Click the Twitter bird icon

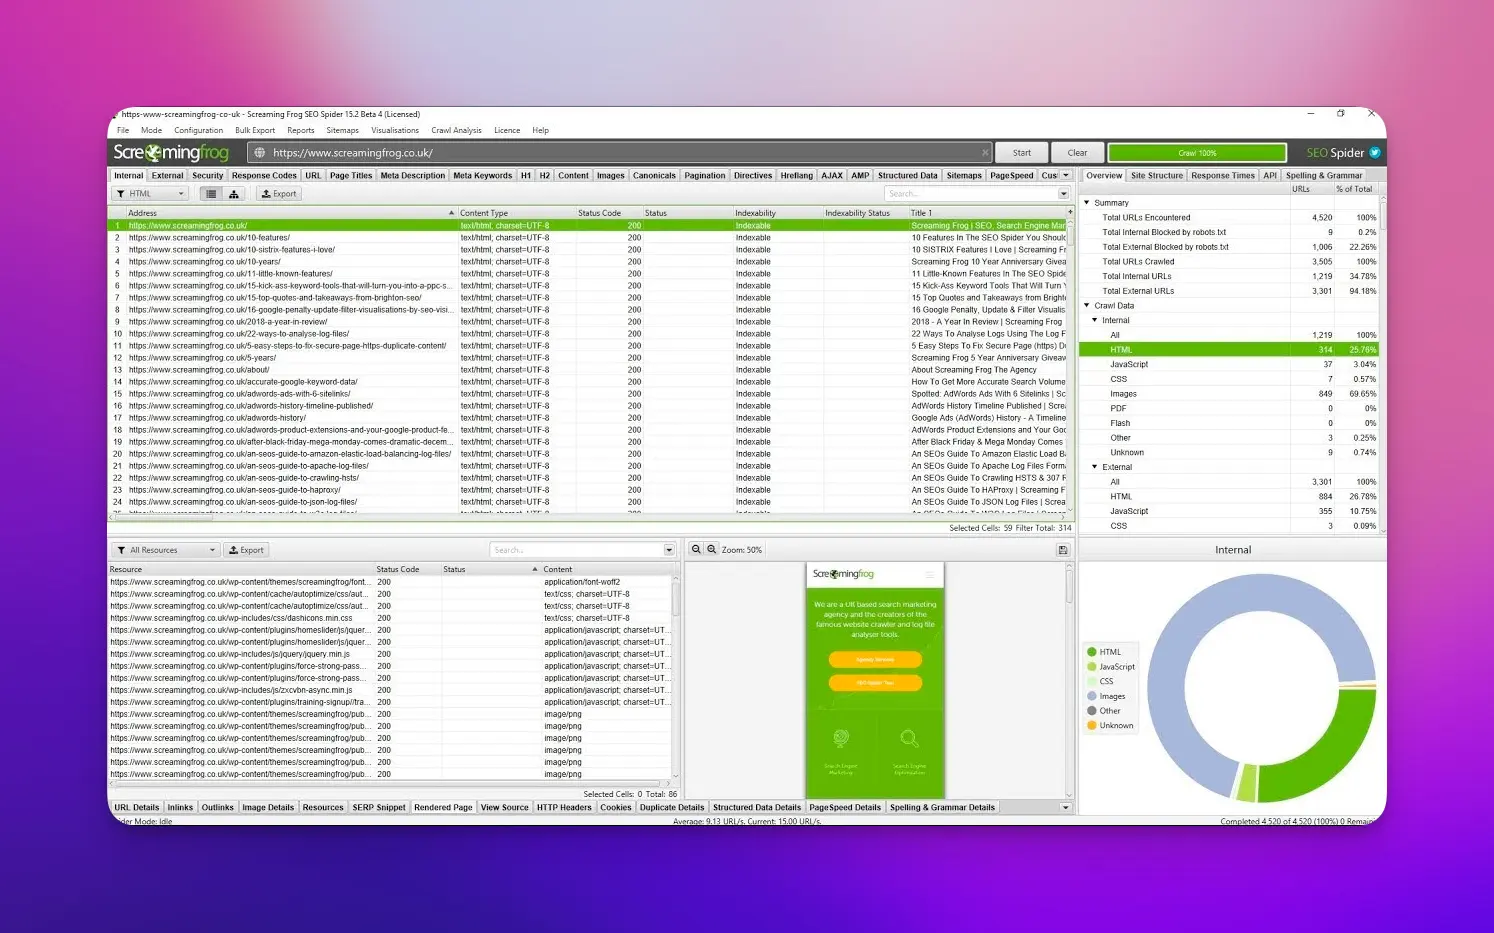[1375, 153]
